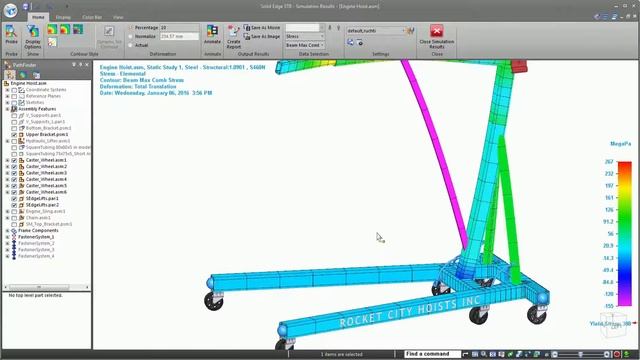Click the Yield Stress label
The image size is (640, 360).
click(x=610, y=324)
